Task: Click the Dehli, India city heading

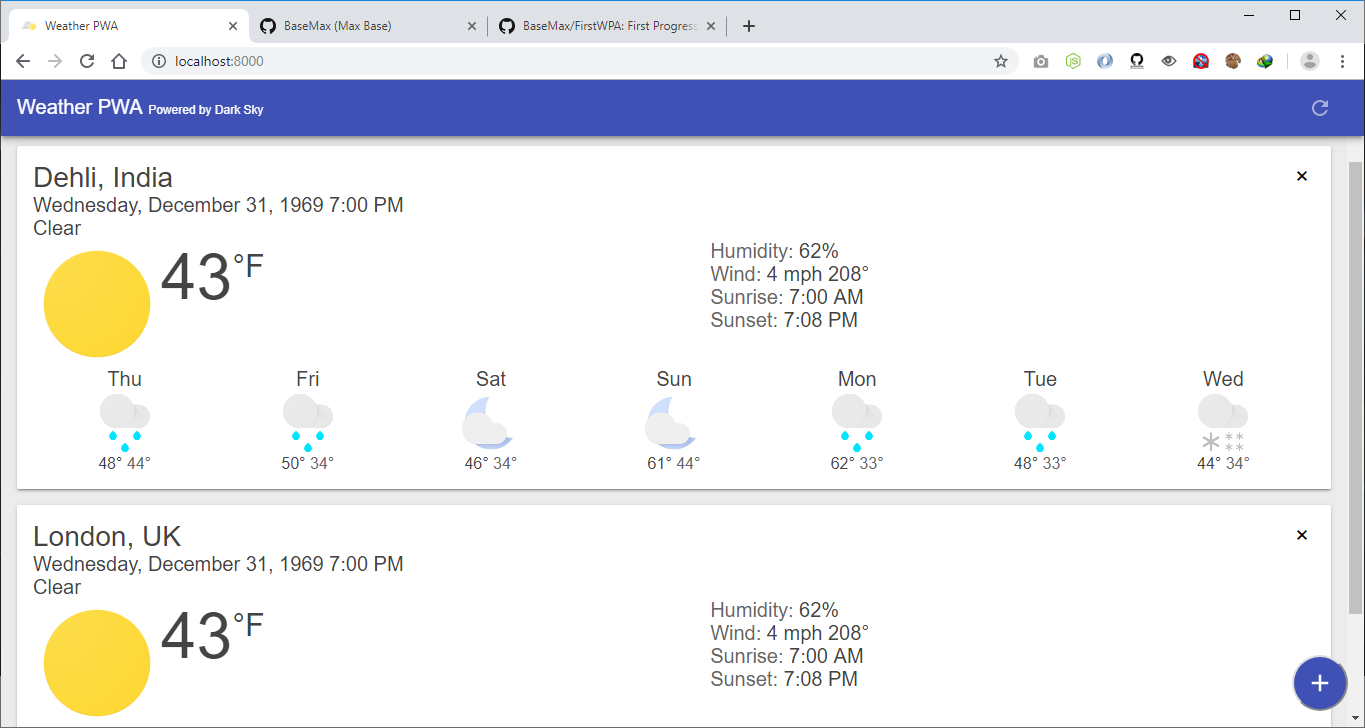Action: click(103, 178)
